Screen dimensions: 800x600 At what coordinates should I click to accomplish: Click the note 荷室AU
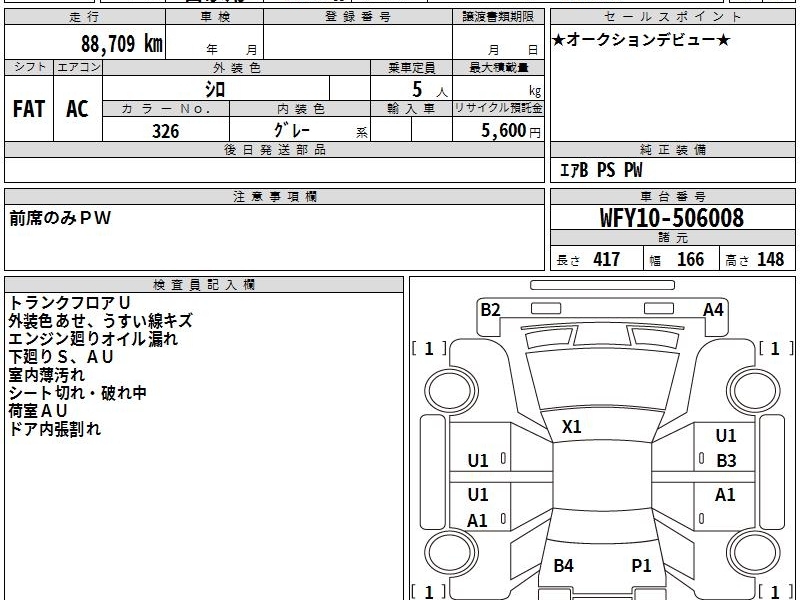click(x=38, y=411)
